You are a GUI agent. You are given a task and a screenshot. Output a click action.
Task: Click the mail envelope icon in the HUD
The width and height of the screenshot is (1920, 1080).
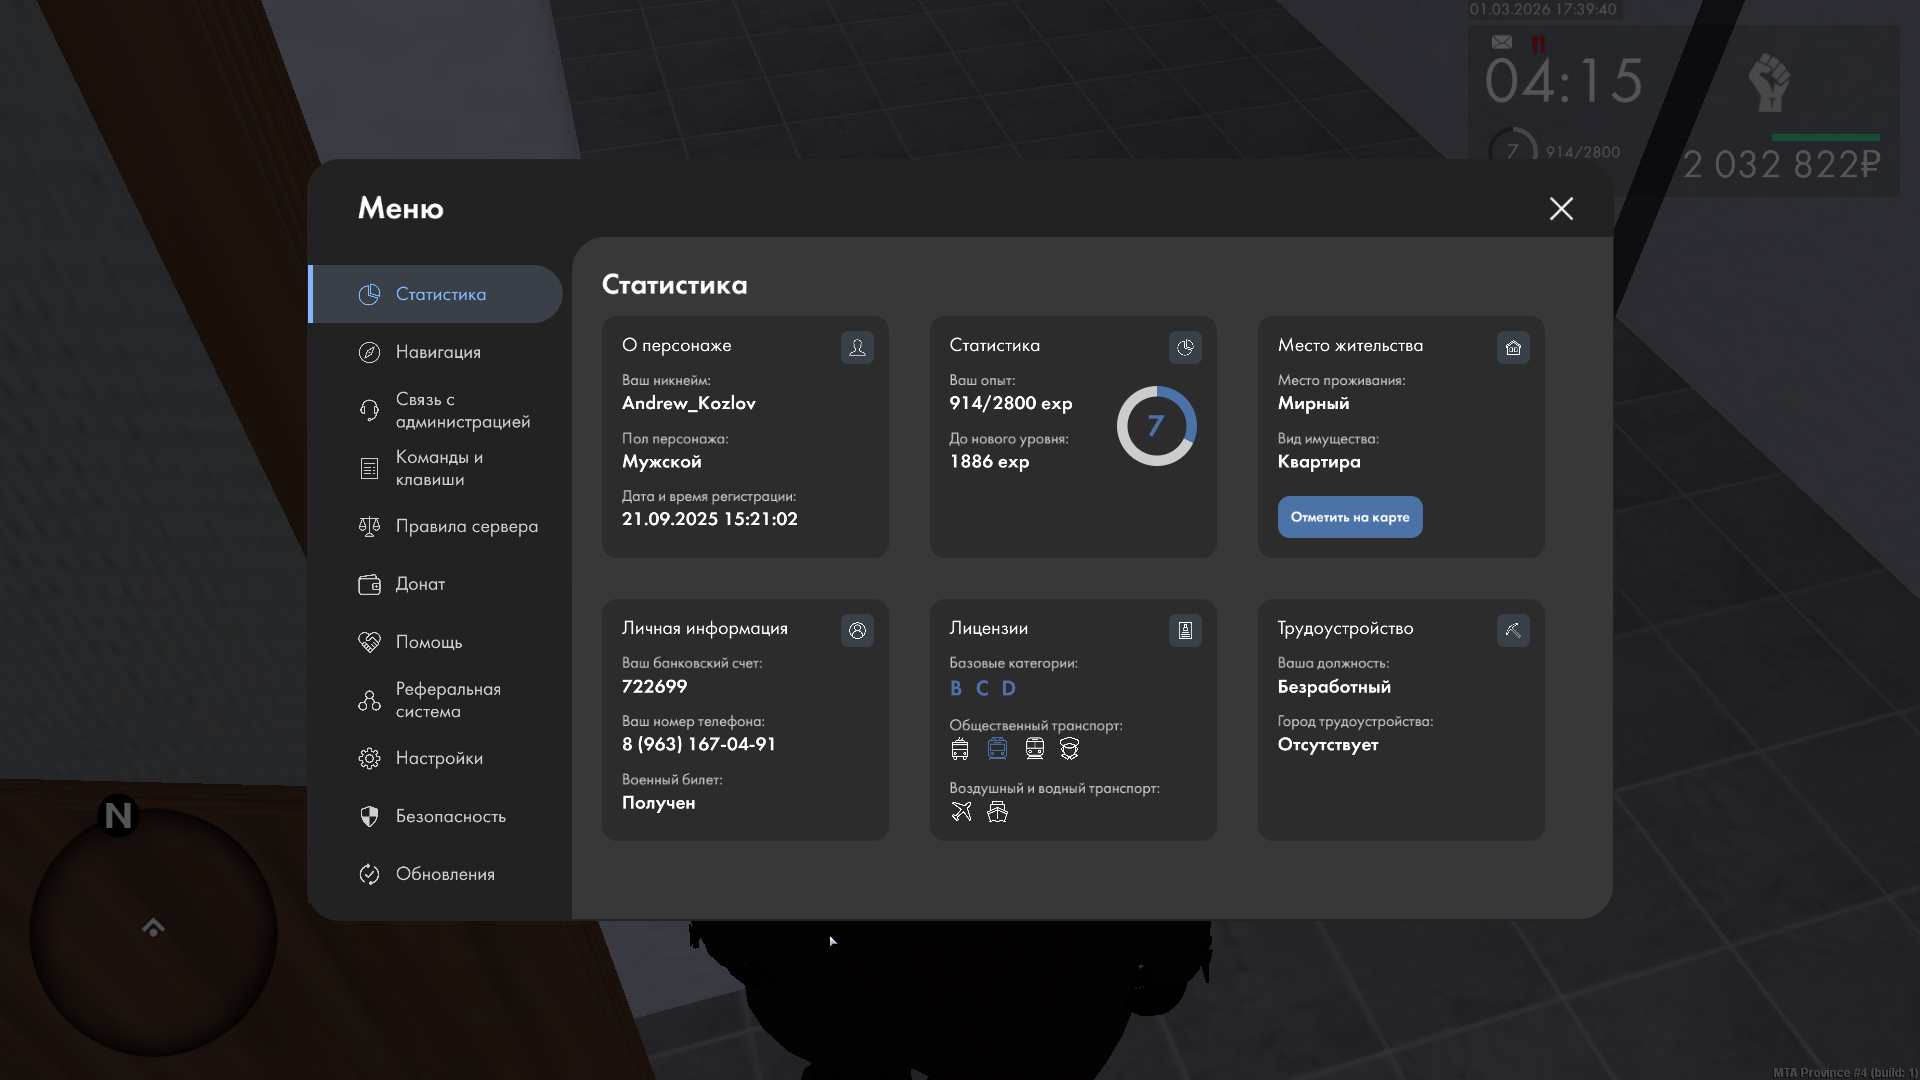click(x=1501, y=42)
